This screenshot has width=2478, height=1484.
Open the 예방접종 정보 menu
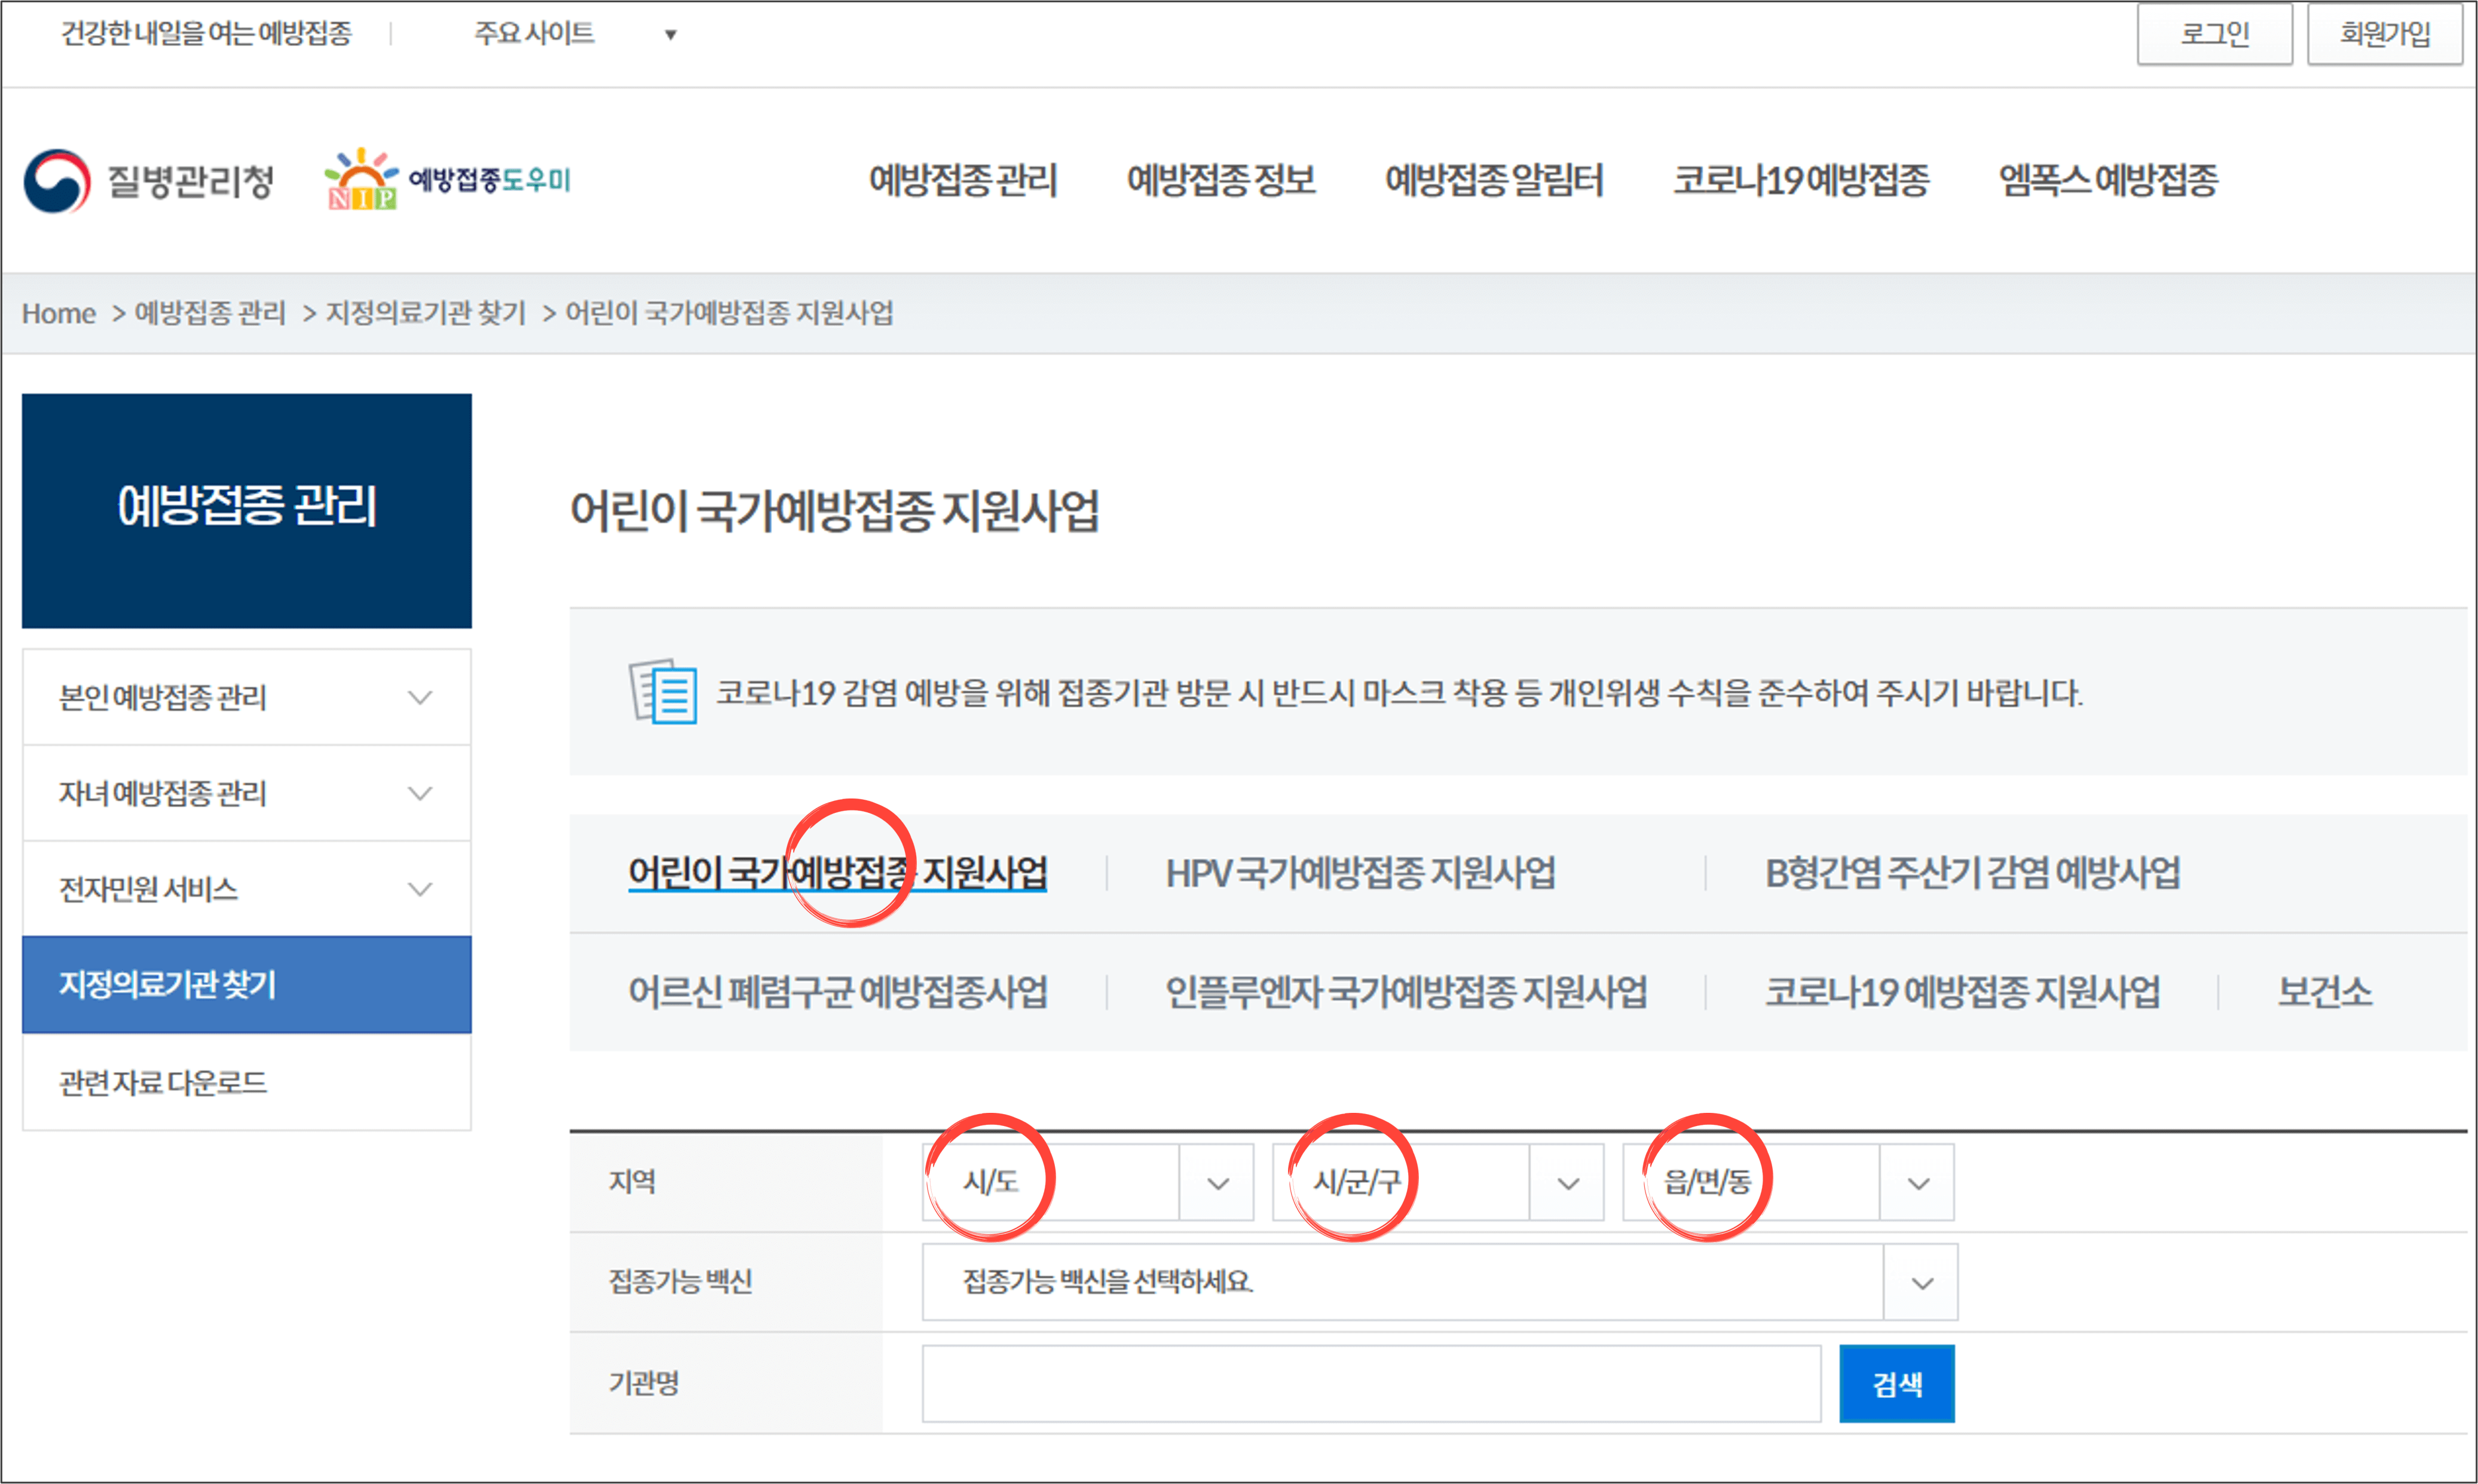[x=1222, y=180]
